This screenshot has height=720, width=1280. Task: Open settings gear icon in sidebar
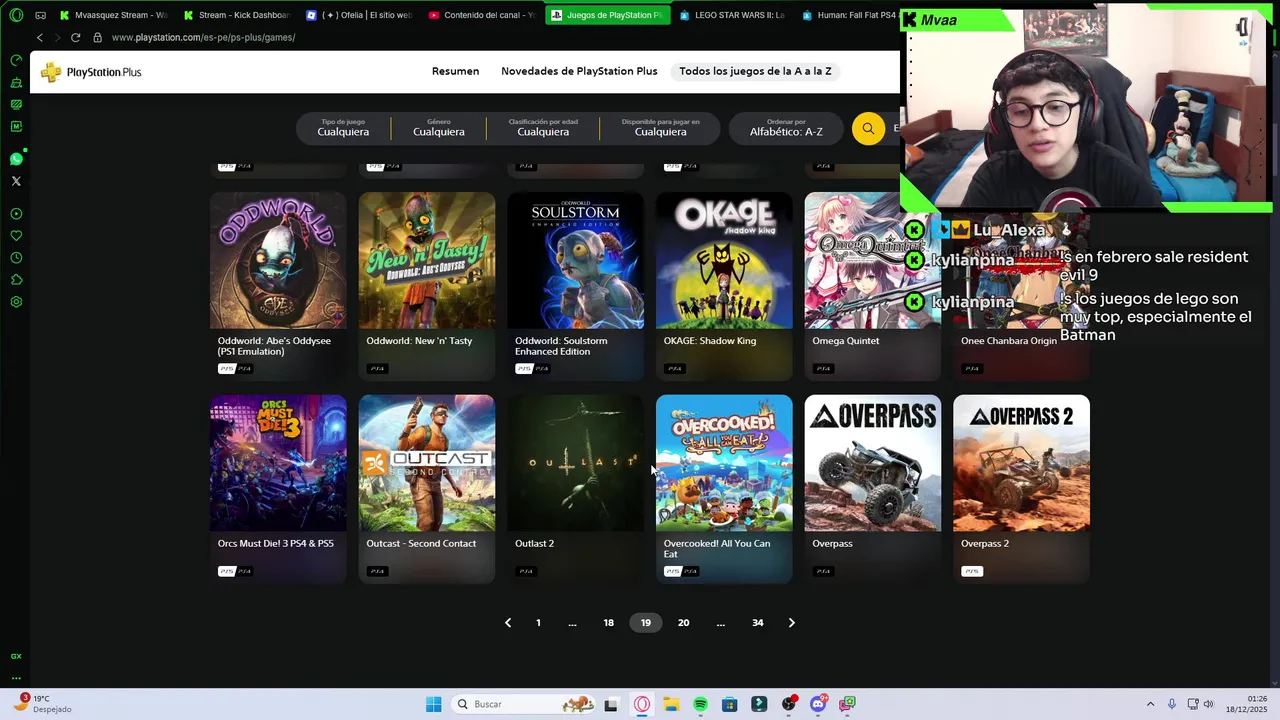16,302
